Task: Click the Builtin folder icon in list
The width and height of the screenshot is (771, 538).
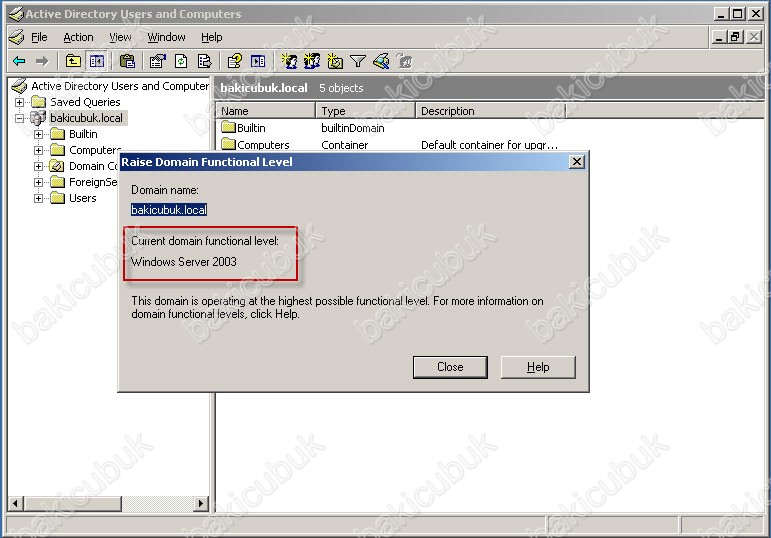Action: 228,127
